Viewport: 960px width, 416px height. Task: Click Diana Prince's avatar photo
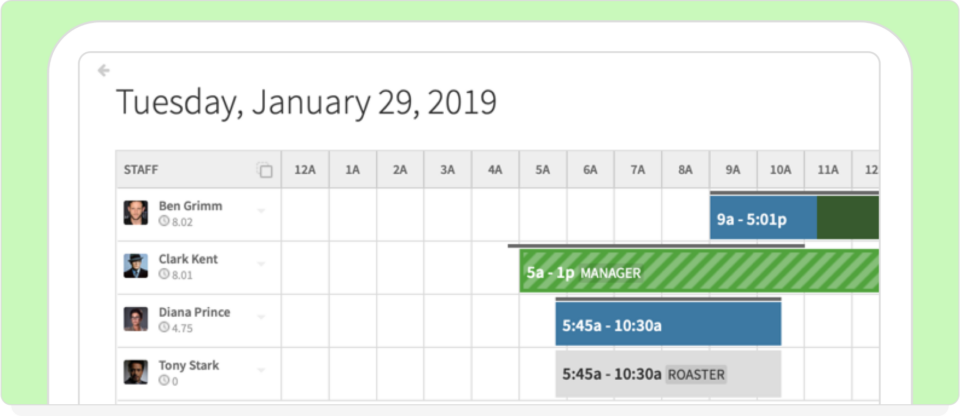pyautogui.click(x=135, y=319)
